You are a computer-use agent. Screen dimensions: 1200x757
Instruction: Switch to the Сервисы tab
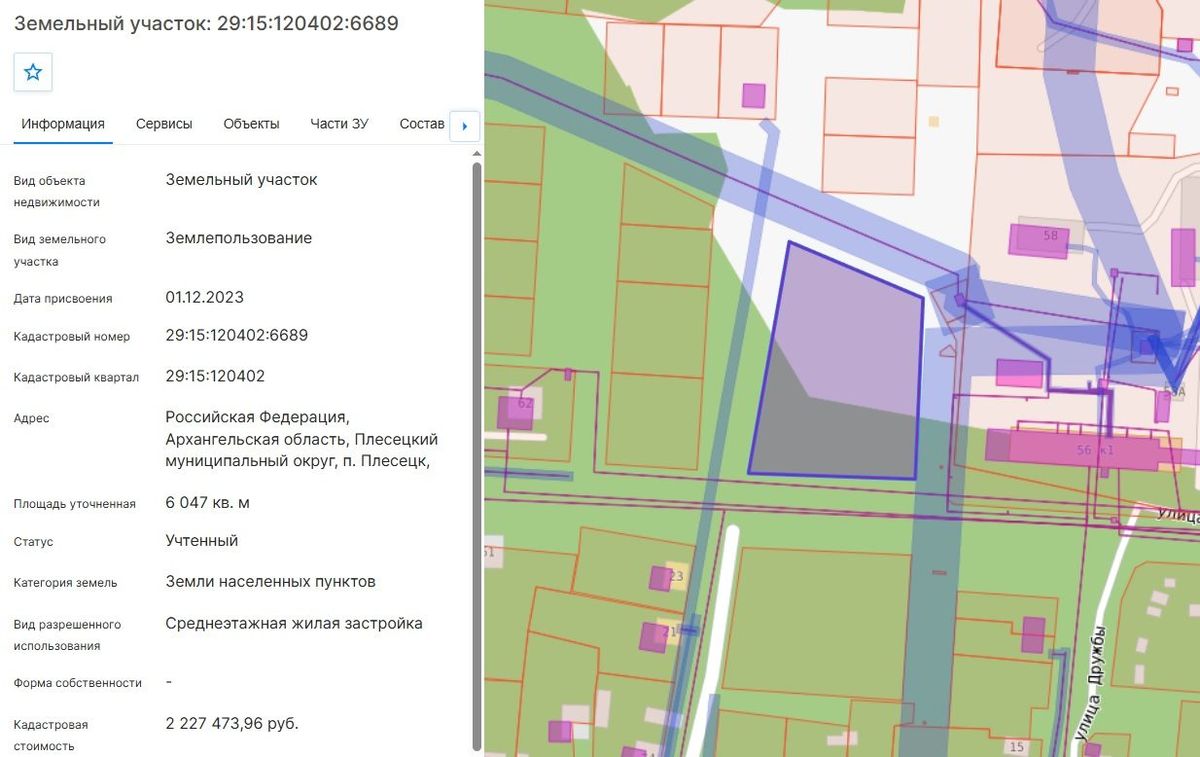point(164,124)
